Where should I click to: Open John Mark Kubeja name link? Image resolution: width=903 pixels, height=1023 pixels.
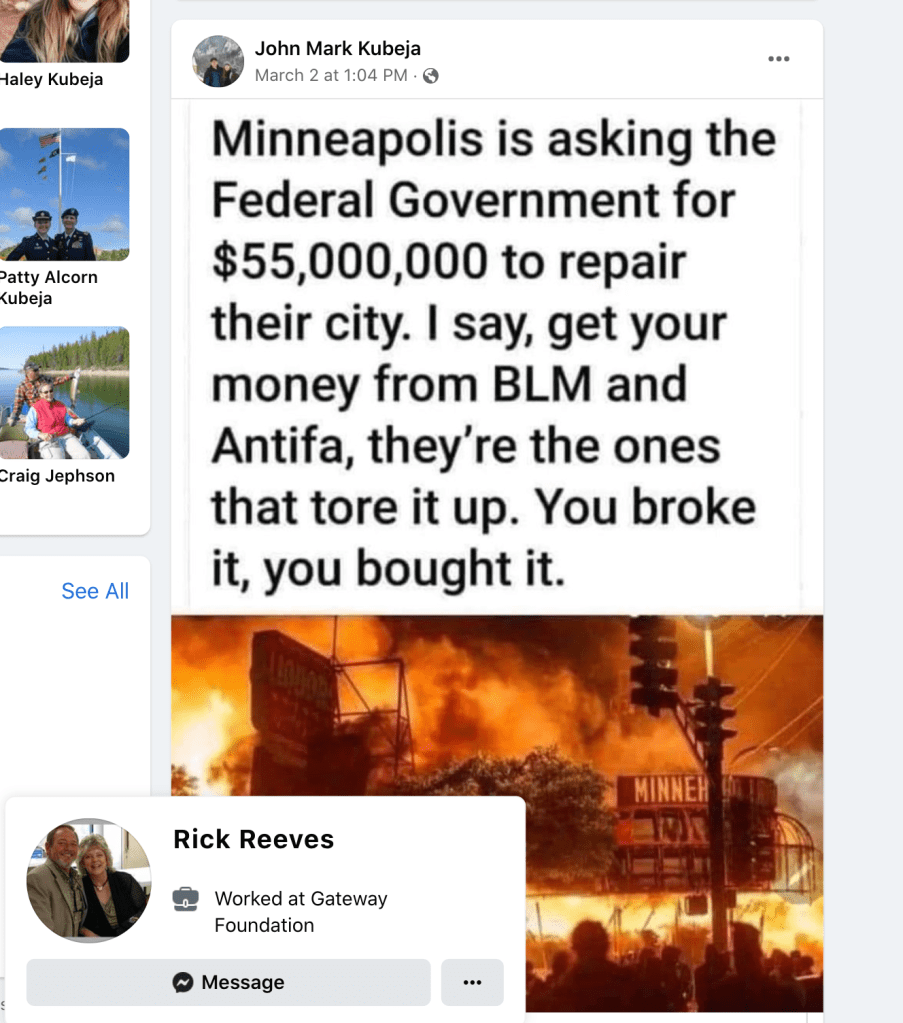pos(337,48)
